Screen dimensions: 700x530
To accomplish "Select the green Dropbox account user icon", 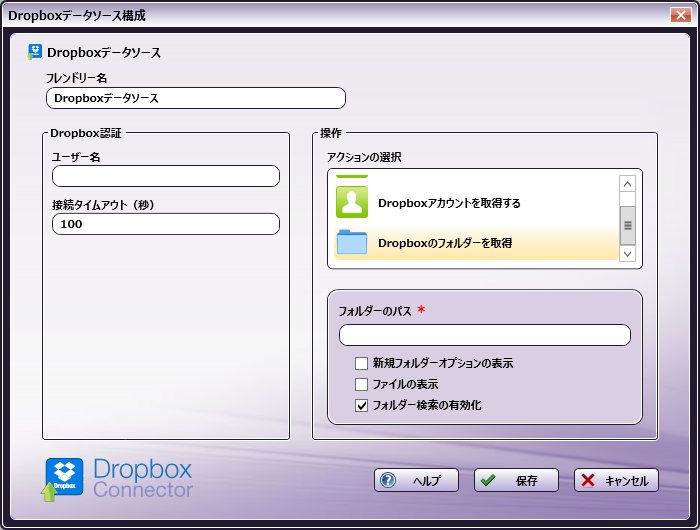I will [352, 202].
